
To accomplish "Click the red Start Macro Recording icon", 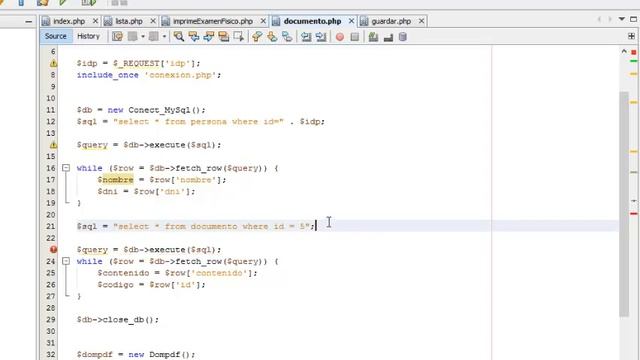I will 340,37.
